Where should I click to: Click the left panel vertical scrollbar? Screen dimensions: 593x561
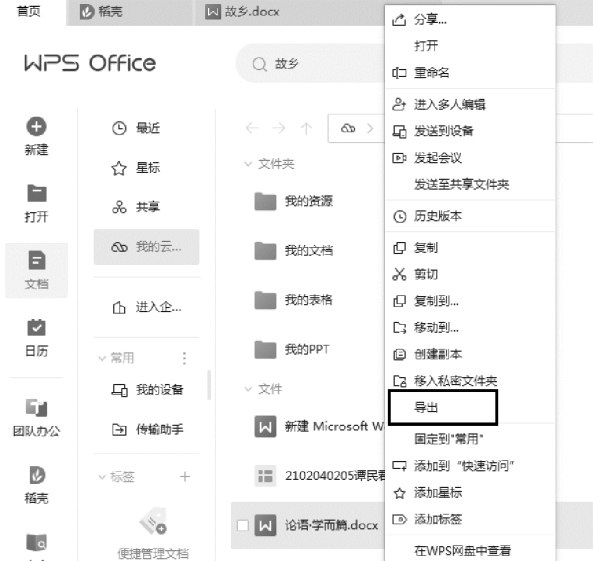tap(209, 385)
